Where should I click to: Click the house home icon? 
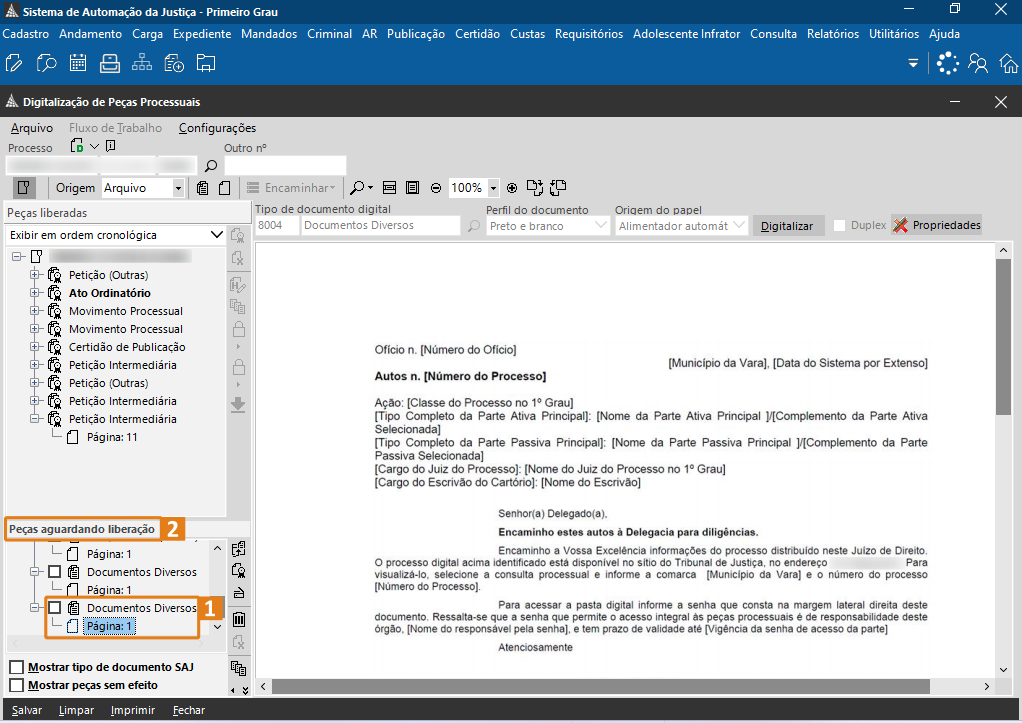1008,63
